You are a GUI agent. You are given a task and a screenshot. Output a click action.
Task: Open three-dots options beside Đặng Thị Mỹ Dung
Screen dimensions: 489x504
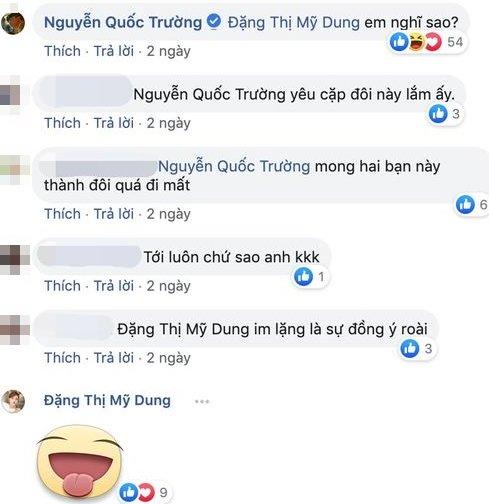coord(202,401)
